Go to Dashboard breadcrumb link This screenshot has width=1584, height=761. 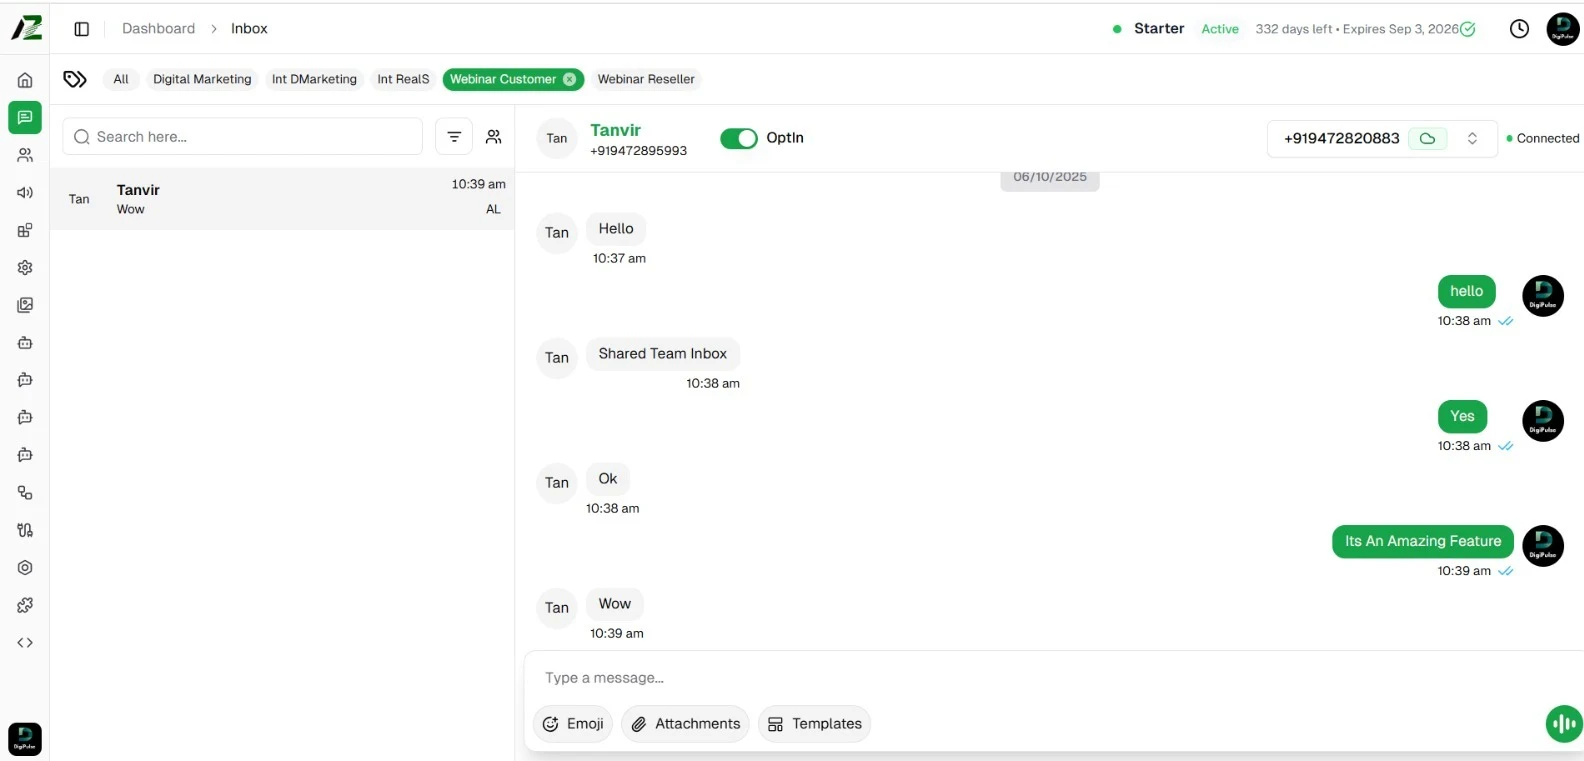[158, 29]
